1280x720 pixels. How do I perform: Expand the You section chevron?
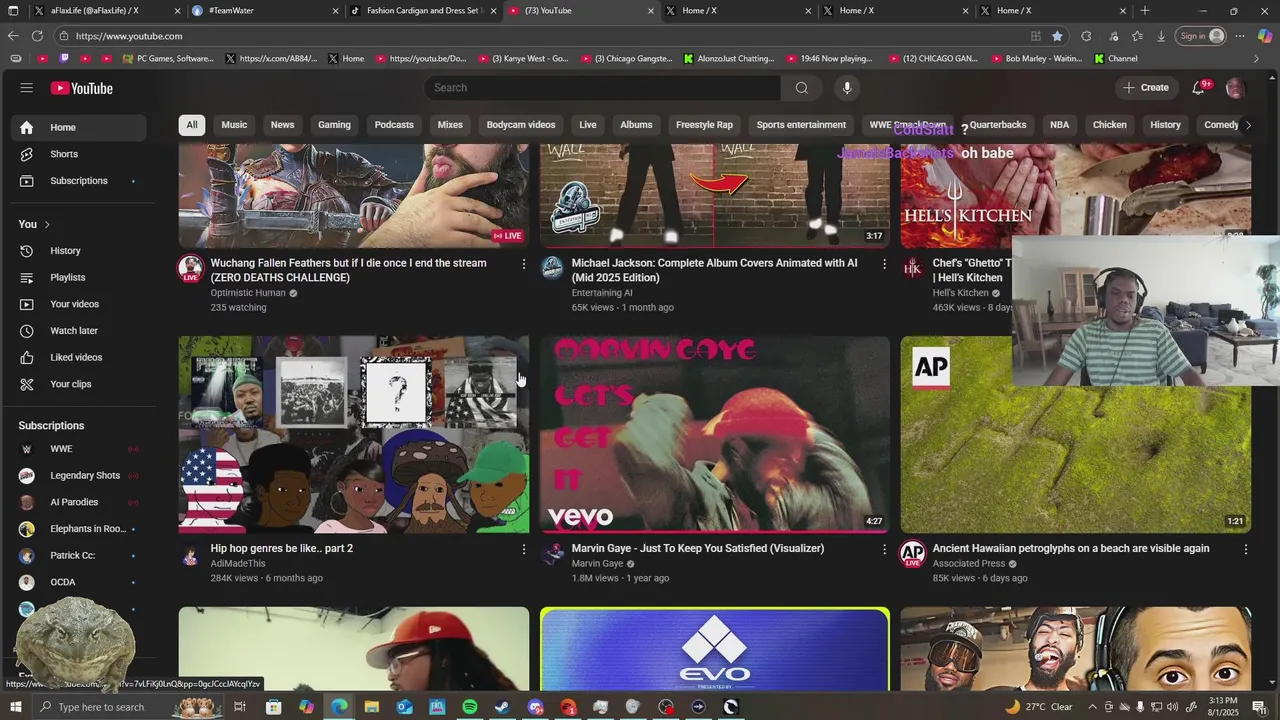point(47,224)
